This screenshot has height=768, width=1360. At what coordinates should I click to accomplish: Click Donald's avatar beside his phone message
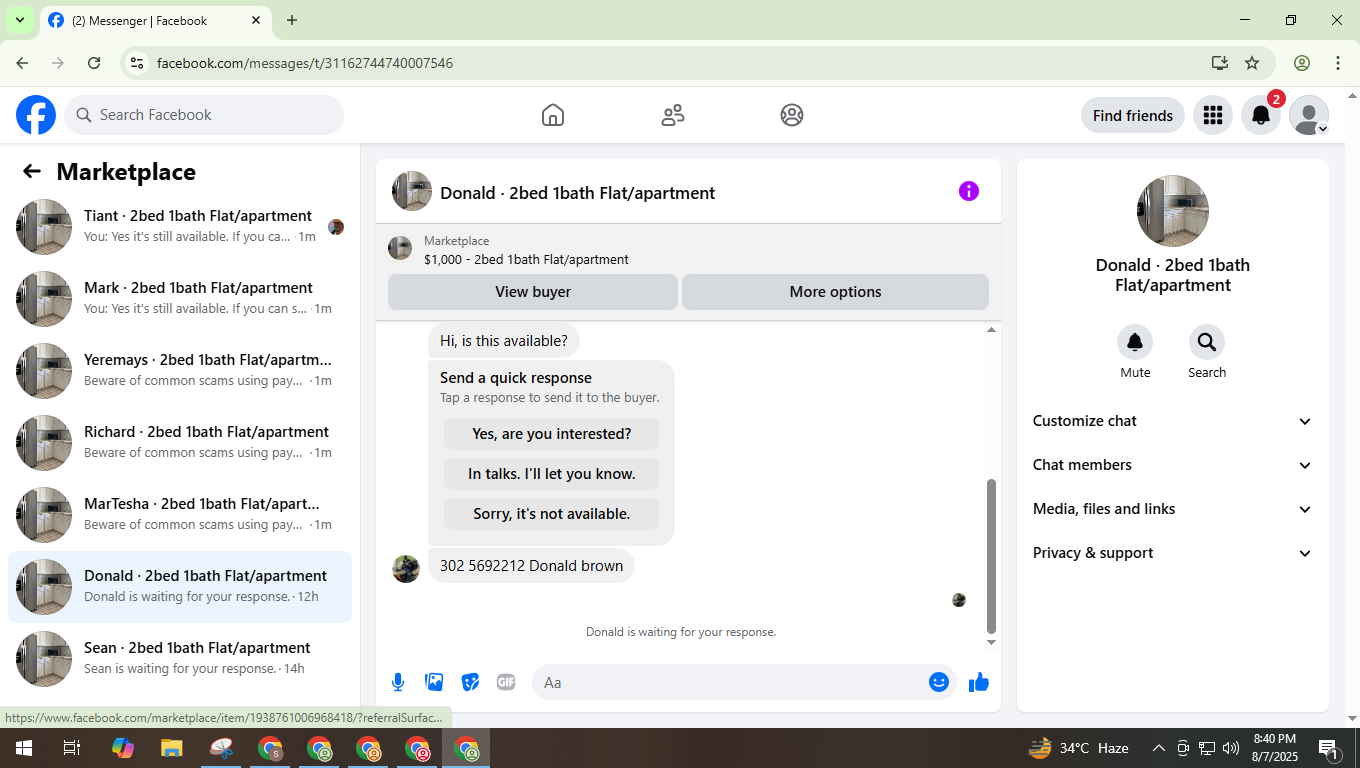click(x=406, y=569)
